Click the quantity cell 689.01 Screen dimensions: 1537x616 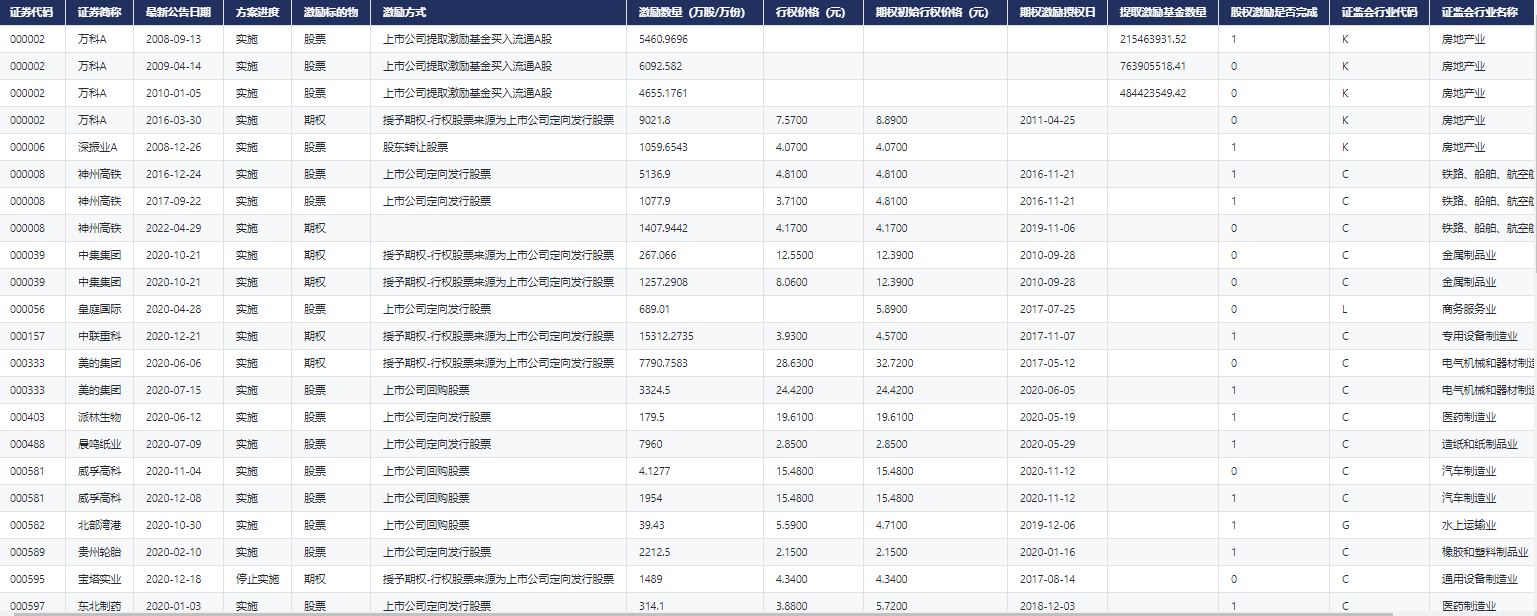[x=654, y=309]
